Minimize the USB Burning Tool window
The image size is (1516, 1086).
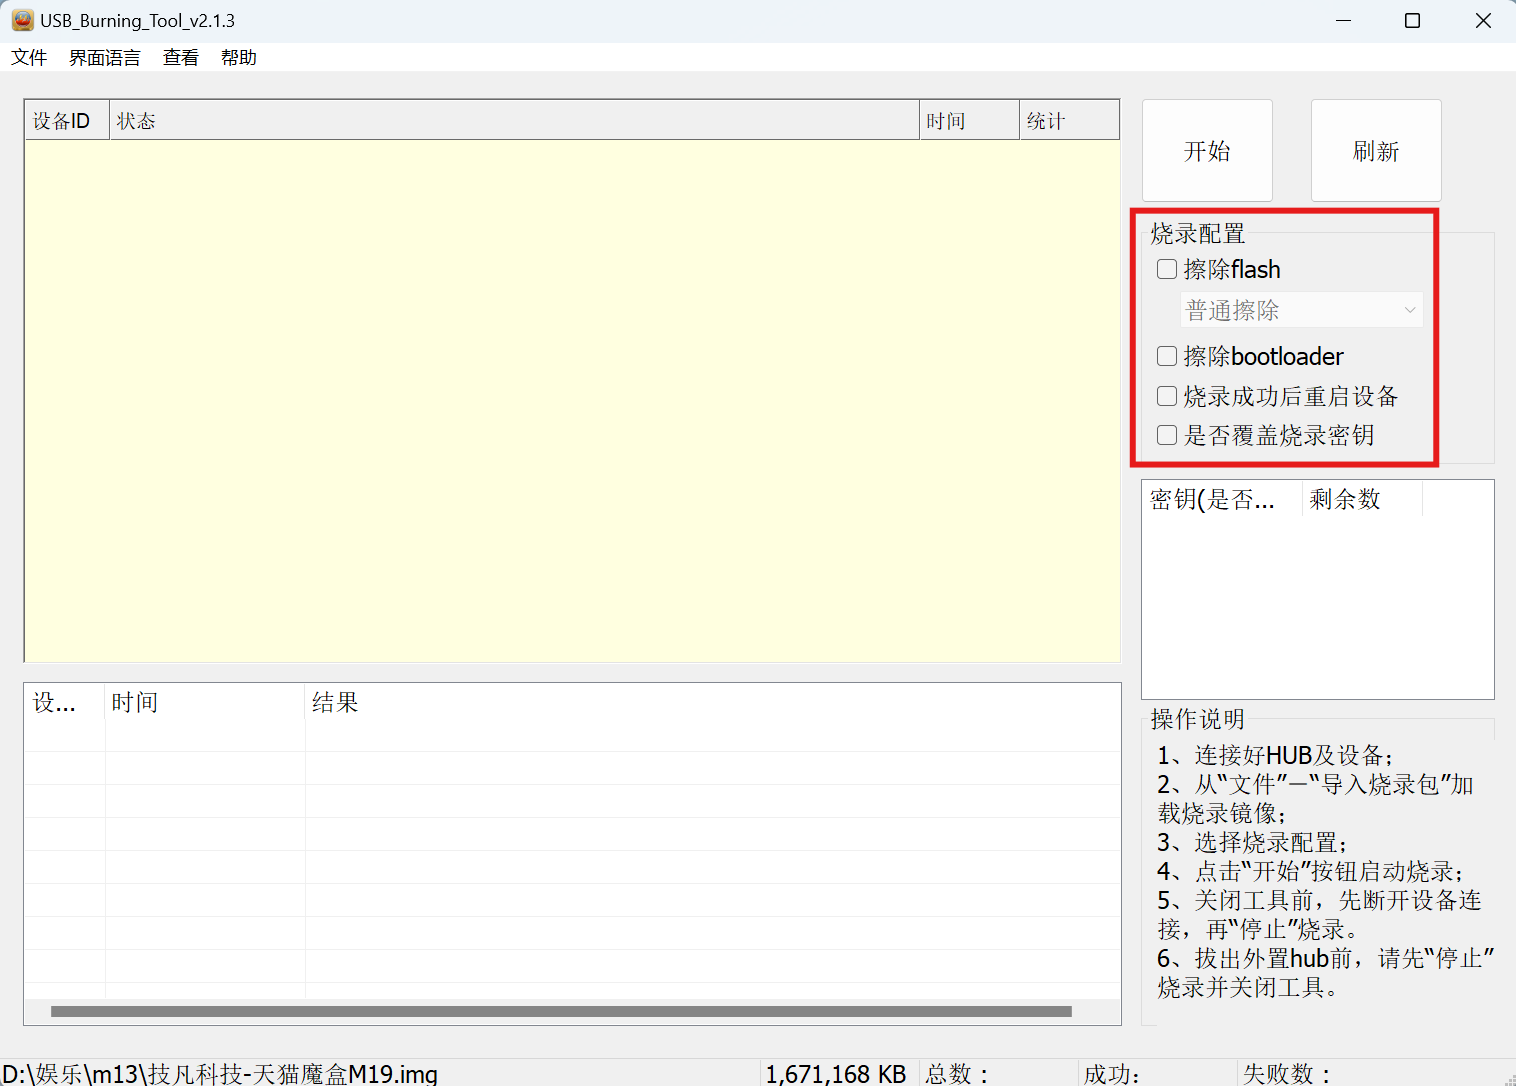click(x=1343, y=20)
